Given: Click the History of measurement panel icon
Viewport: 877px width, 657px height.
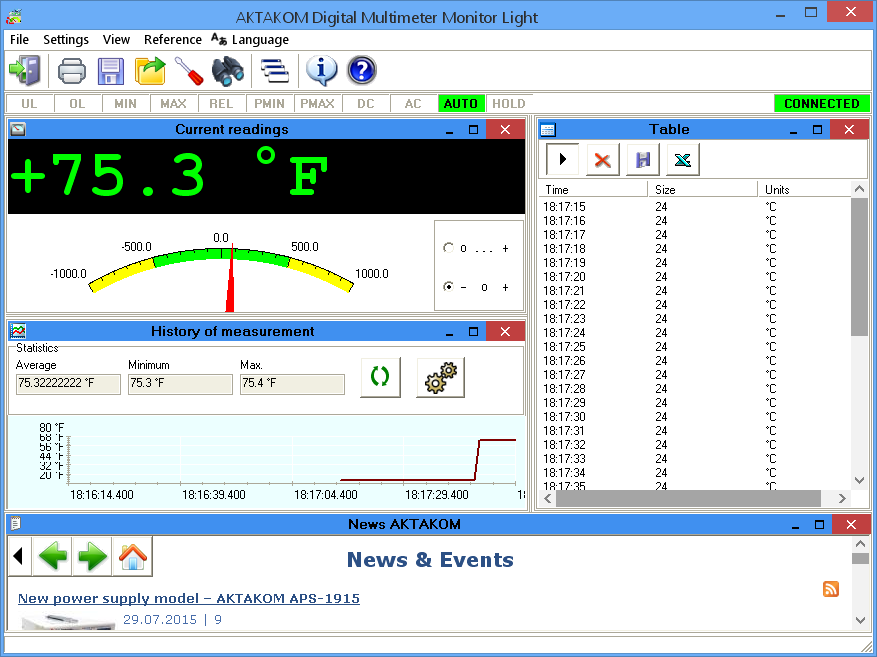Looking at the screenshot, I should click(x=18, y=331).
